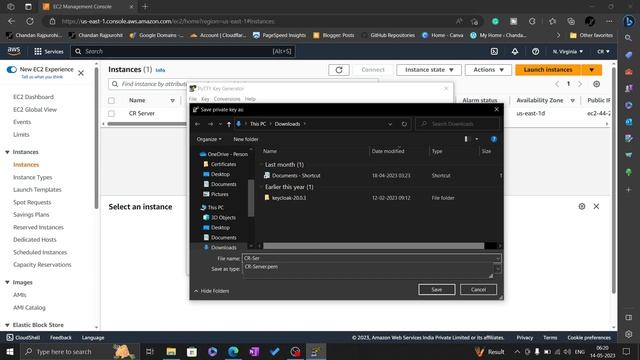640x360 pixels.
Task: Open Select an instance panel settings gear
Action: [x=582, y=207]
